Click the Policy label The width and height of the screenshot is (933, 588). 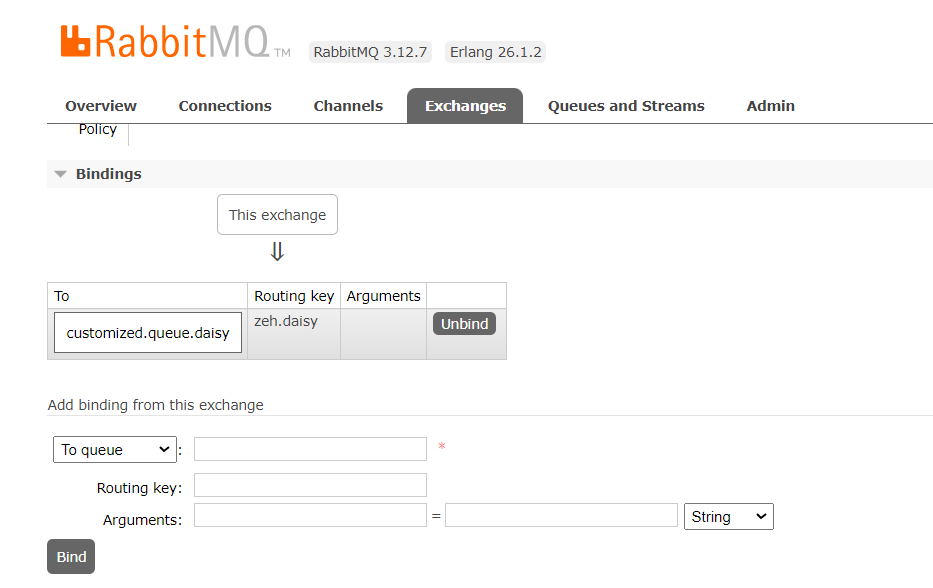click(x=98, y=130)
